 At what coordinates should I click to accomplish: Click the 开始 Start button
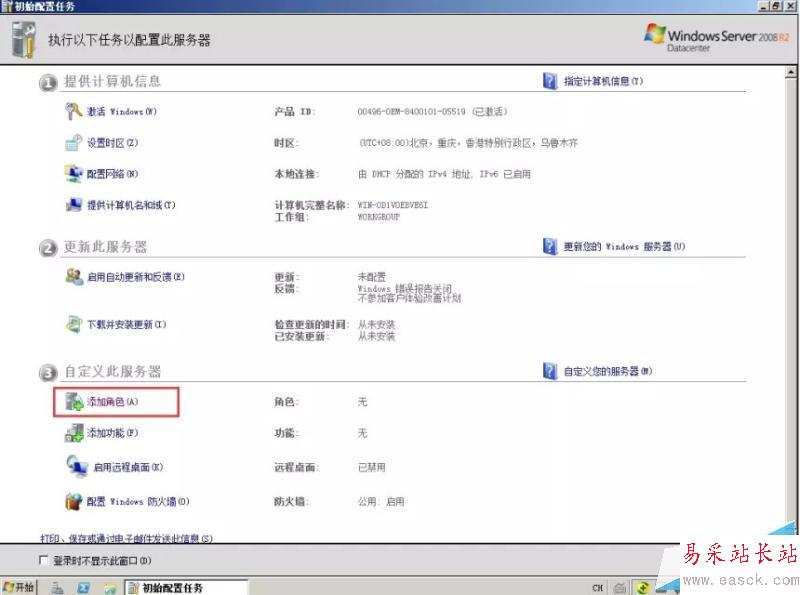18,587
